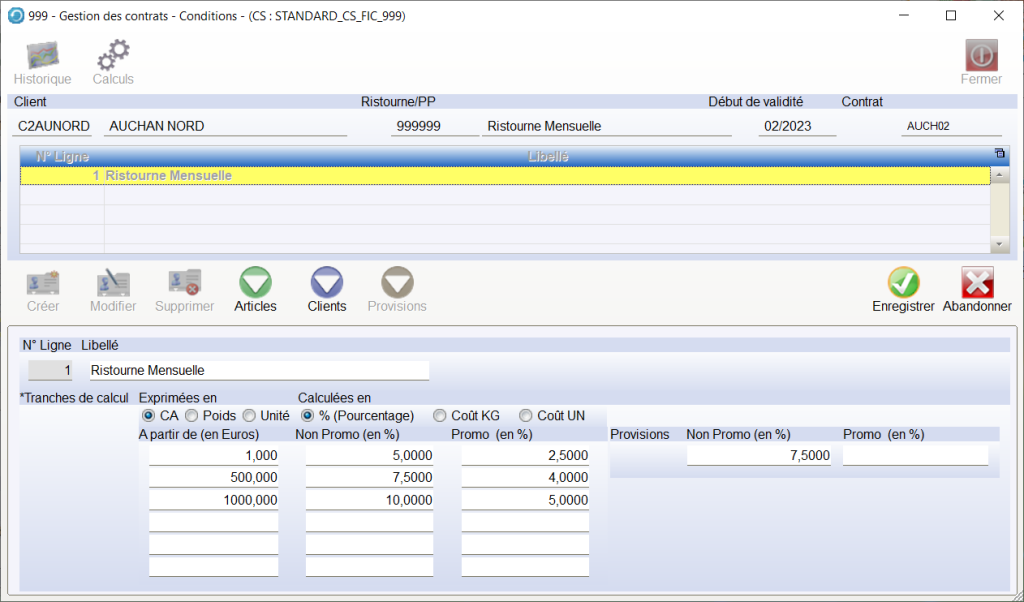Click the Calculs gears icon

112,56
